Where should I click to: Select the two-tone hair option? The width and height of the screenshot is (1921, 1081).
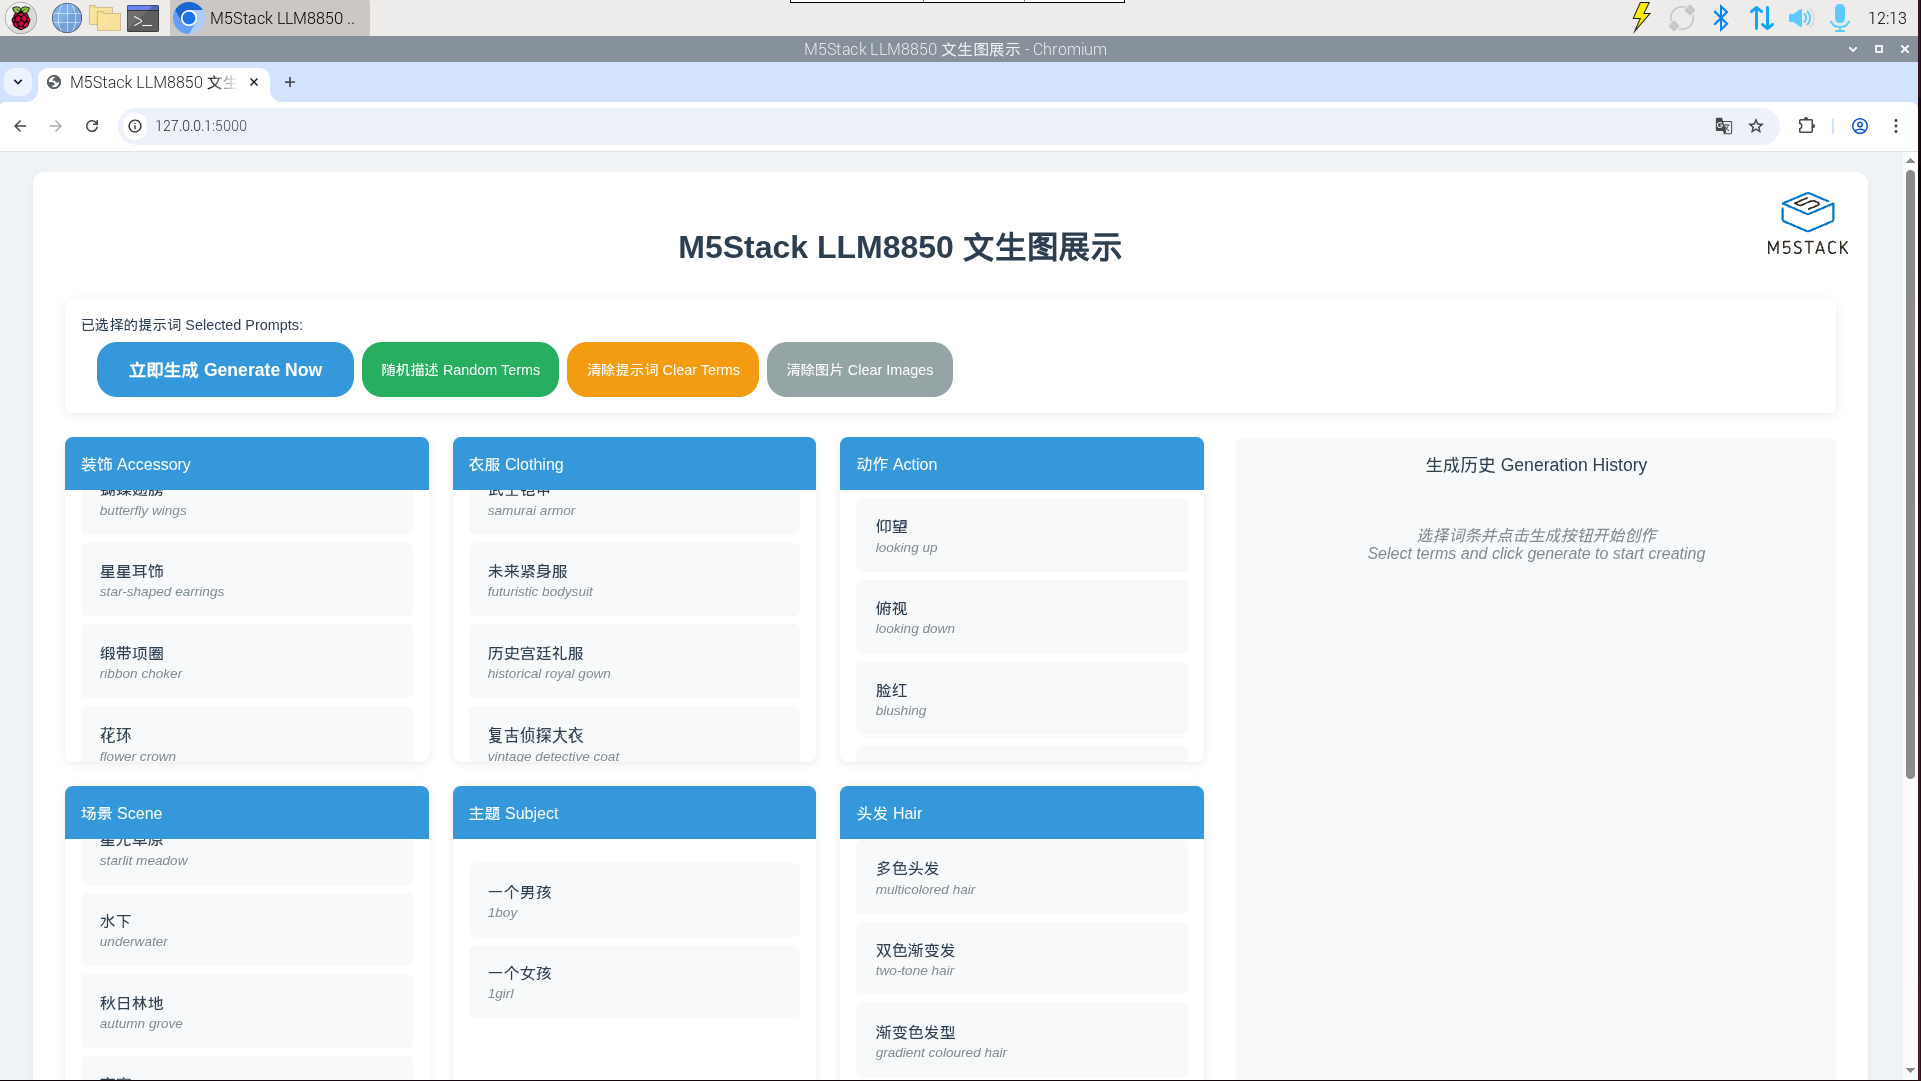click(x=1022, y=959)
